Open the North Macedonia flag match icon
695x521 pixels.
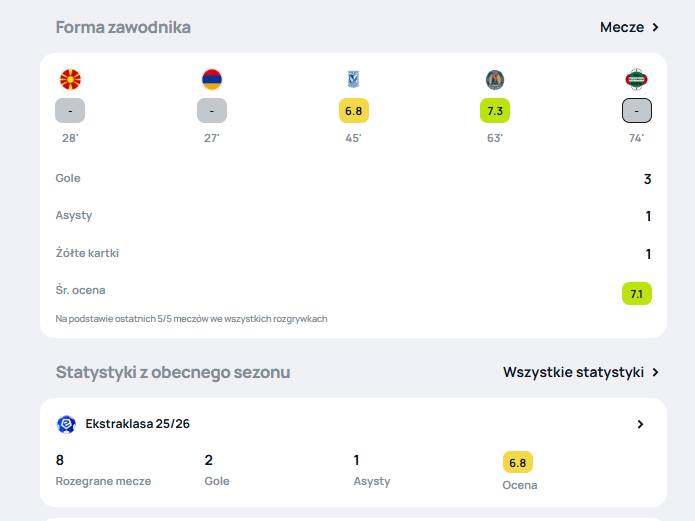pos(70,80)
